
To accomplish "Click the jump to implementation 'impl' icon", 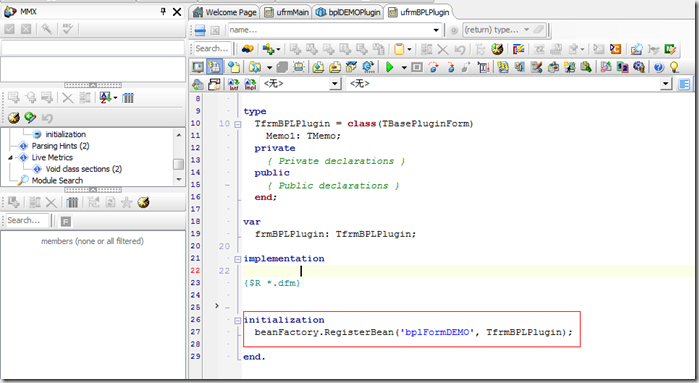I will [x=250, y=84].
